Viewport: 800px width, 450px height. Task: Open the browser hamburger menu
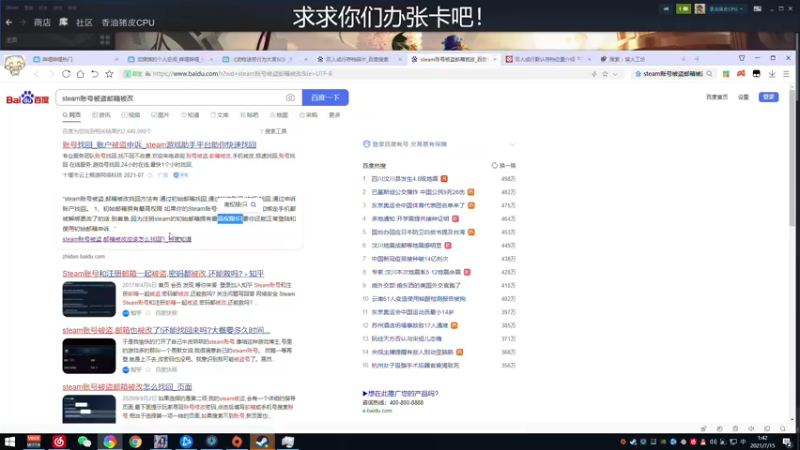pyautogui.click(x=786, y=74)
